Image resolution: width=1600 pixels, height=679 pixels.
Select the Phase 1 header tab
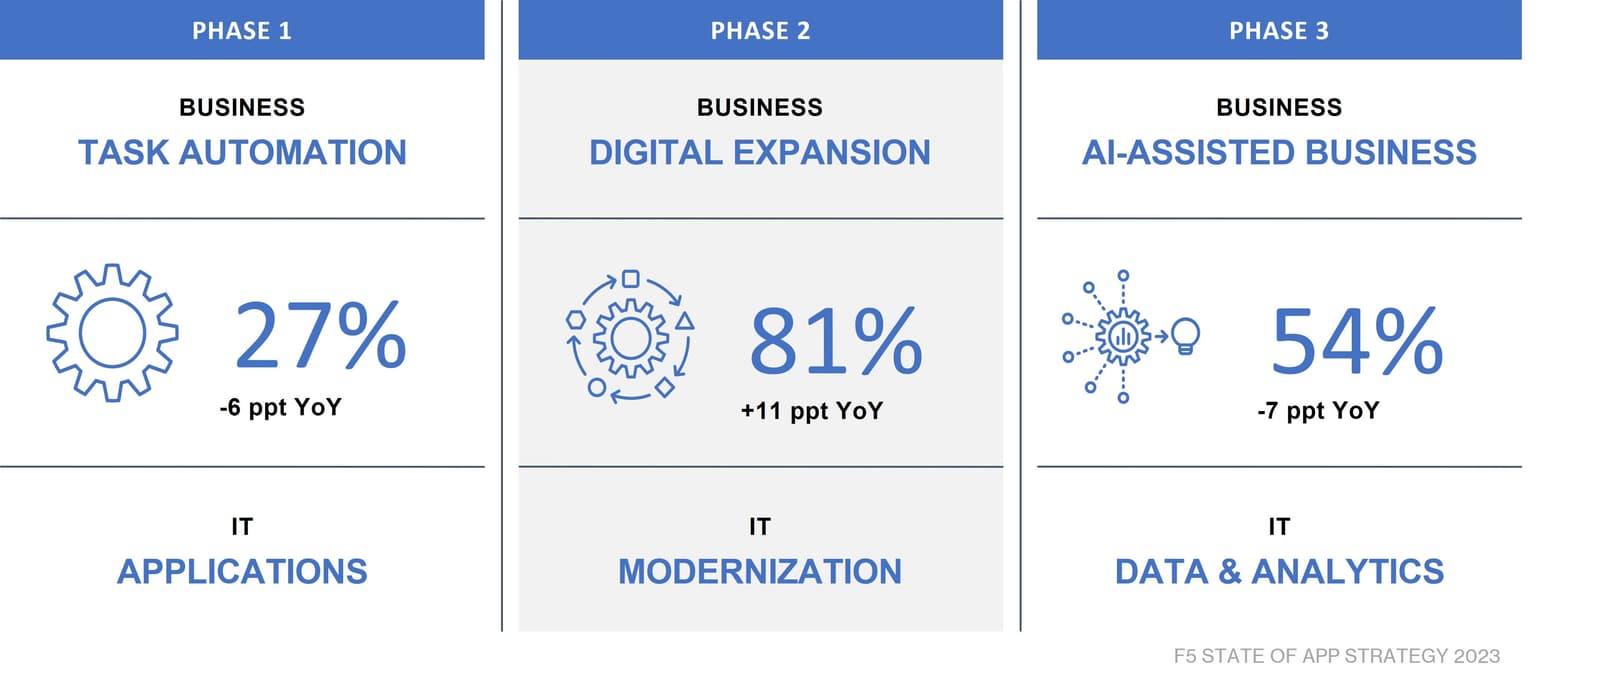(242, 30)
